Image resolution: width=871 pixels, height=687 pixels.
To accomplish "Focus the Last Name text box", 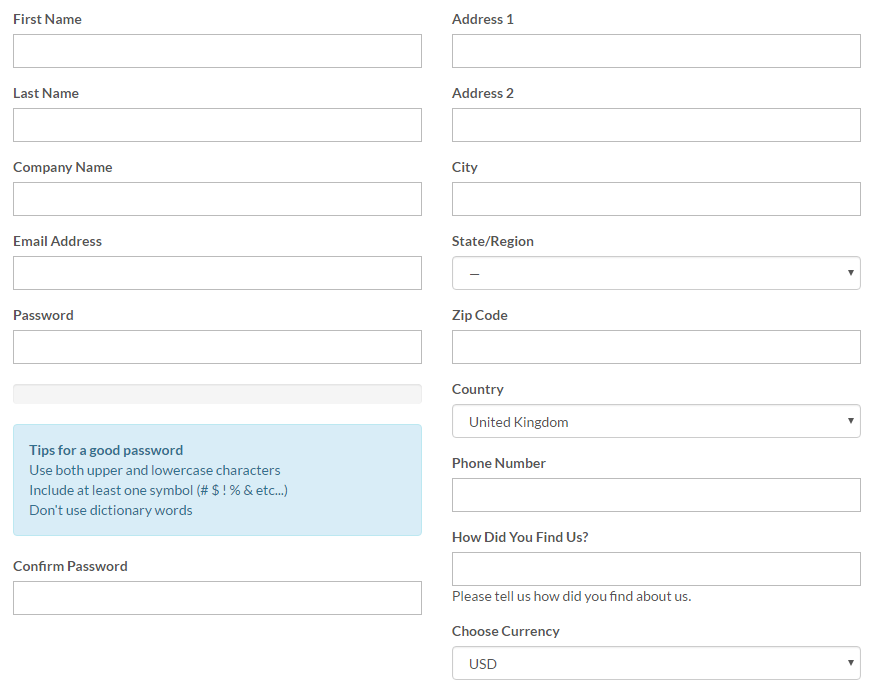I will click(217, 125).
